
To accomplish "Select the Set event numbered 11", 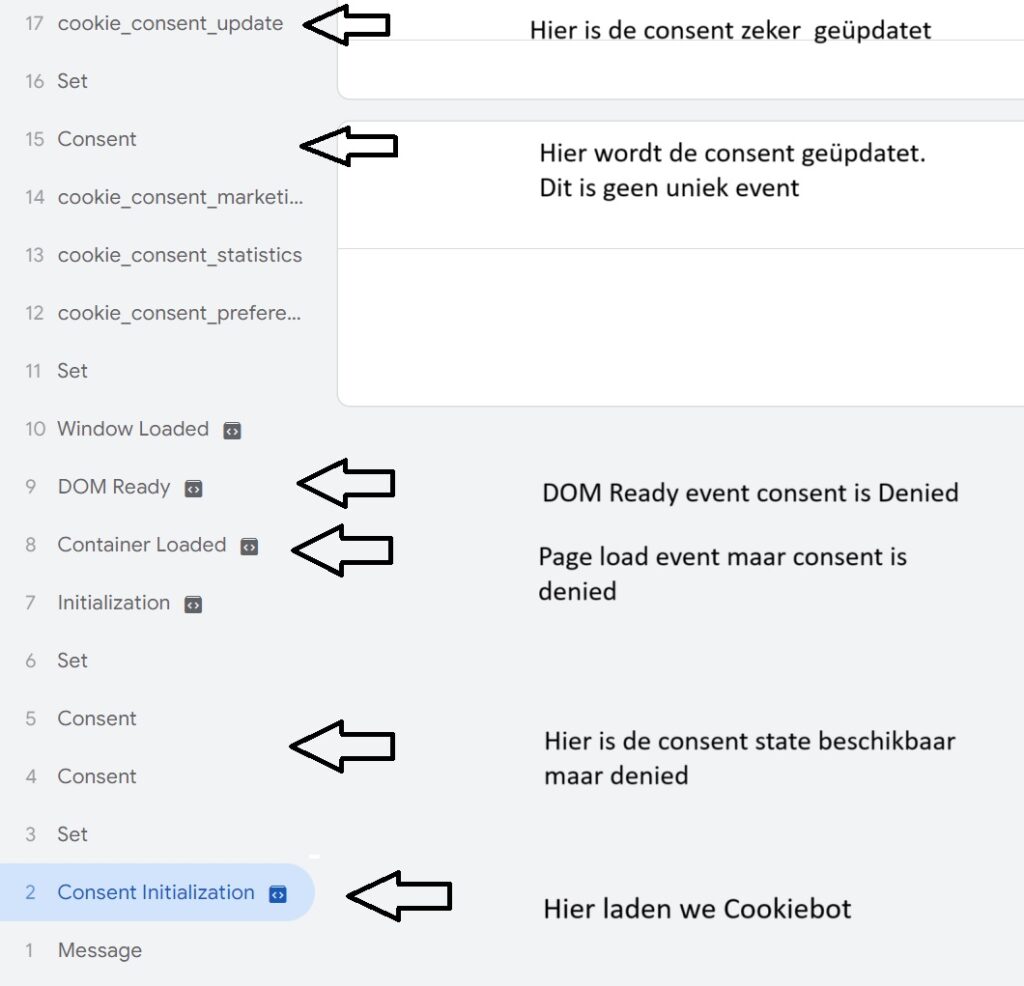I will 72,371.
